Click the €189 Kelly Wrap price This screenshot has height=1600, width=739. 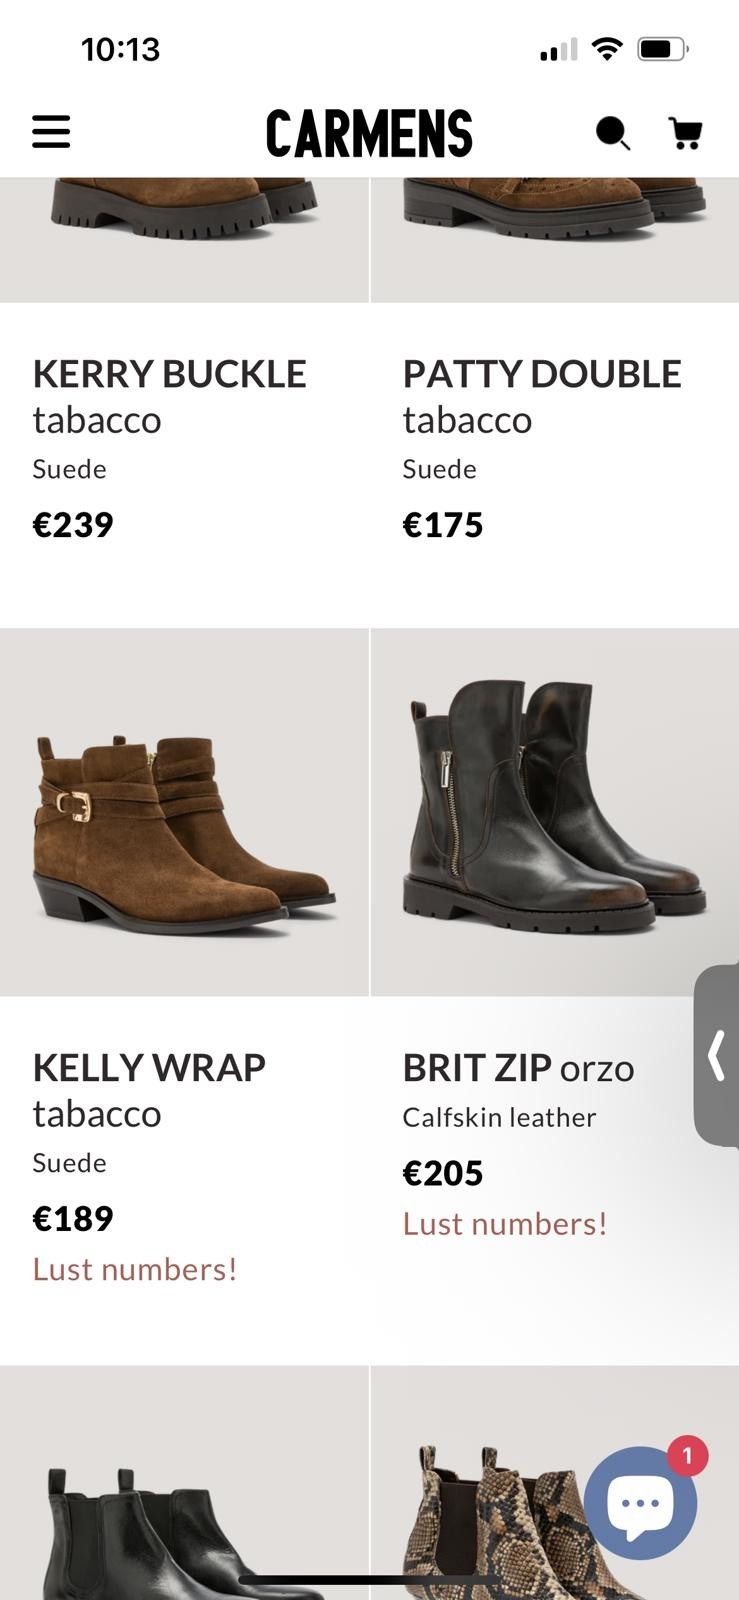click(x=73, y=1218)
